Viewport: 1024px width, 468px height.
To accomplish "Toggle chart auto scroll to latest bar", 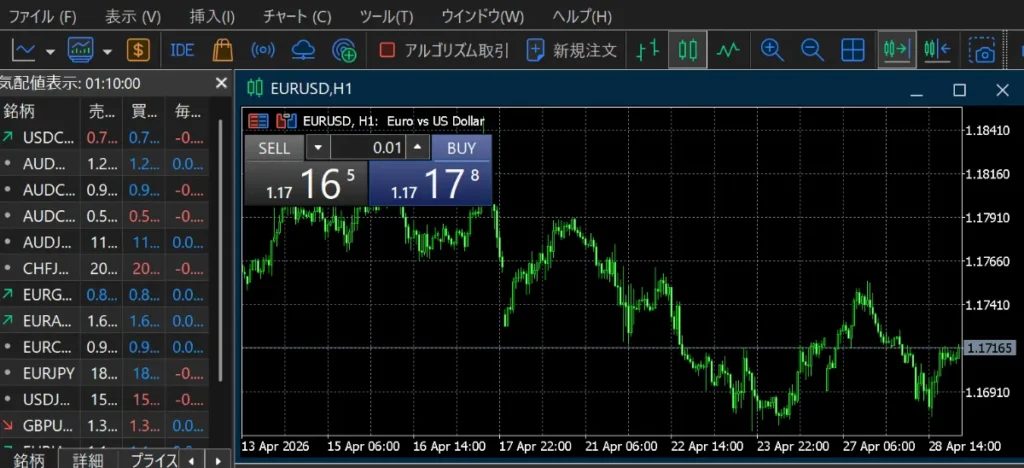I will tap(897, 50).
